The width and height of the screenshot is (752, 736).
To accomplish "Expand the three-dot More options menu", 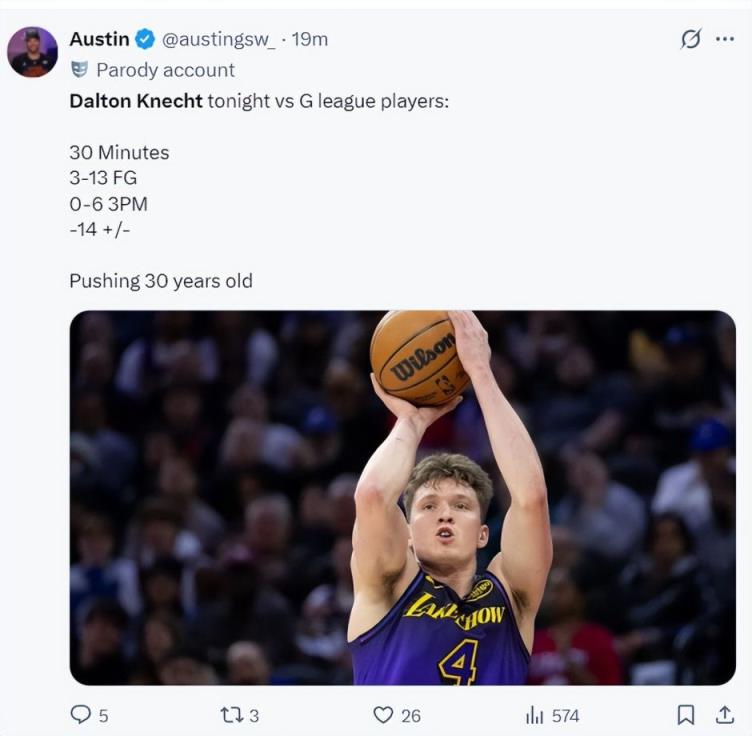I will pyautogui.click(x=725, y=39).
